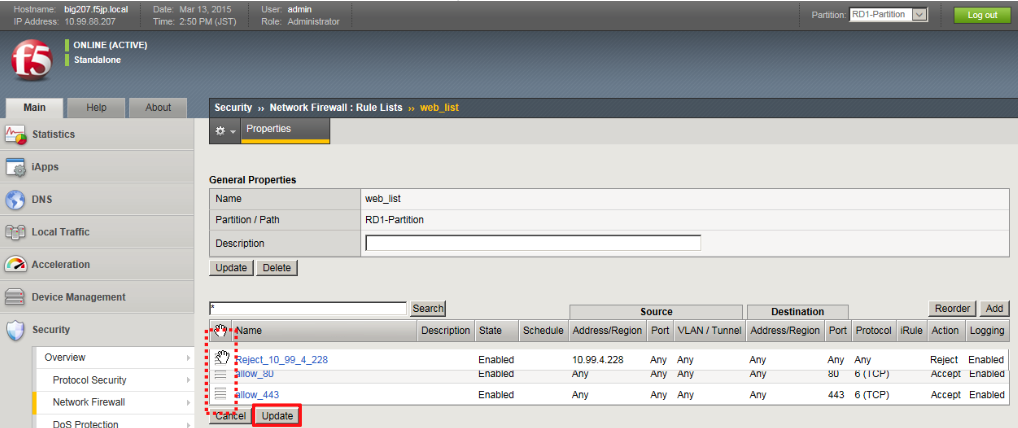Image resolution: width=1018 pixels, height=428 pixels.
Task: Click the Log out button
Action: (982, 15)
